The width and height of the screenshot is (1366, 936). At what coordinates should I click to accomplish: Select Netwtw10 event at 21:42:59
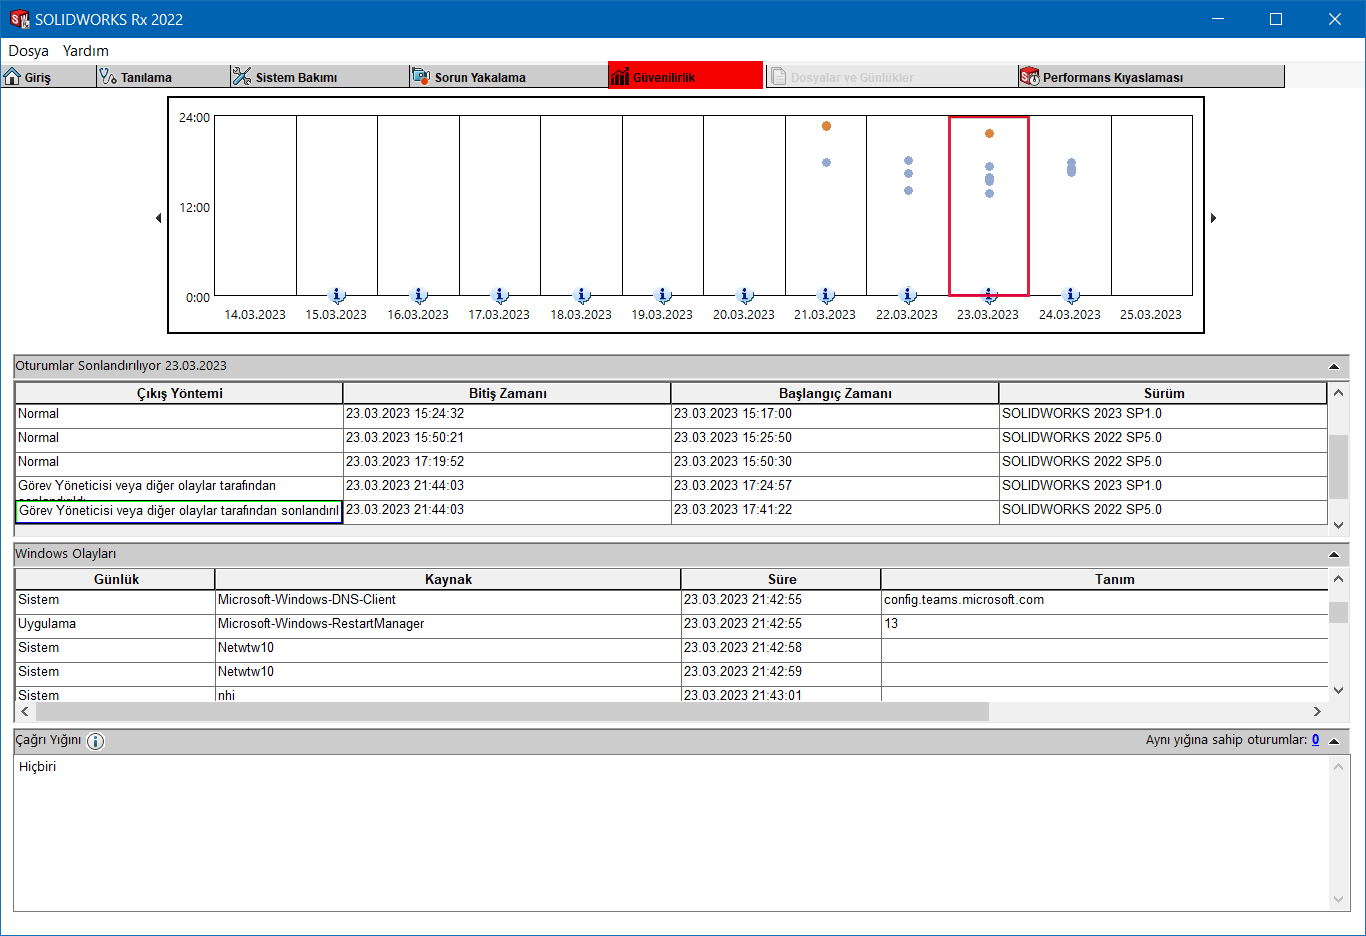click(x=671, y=672)
